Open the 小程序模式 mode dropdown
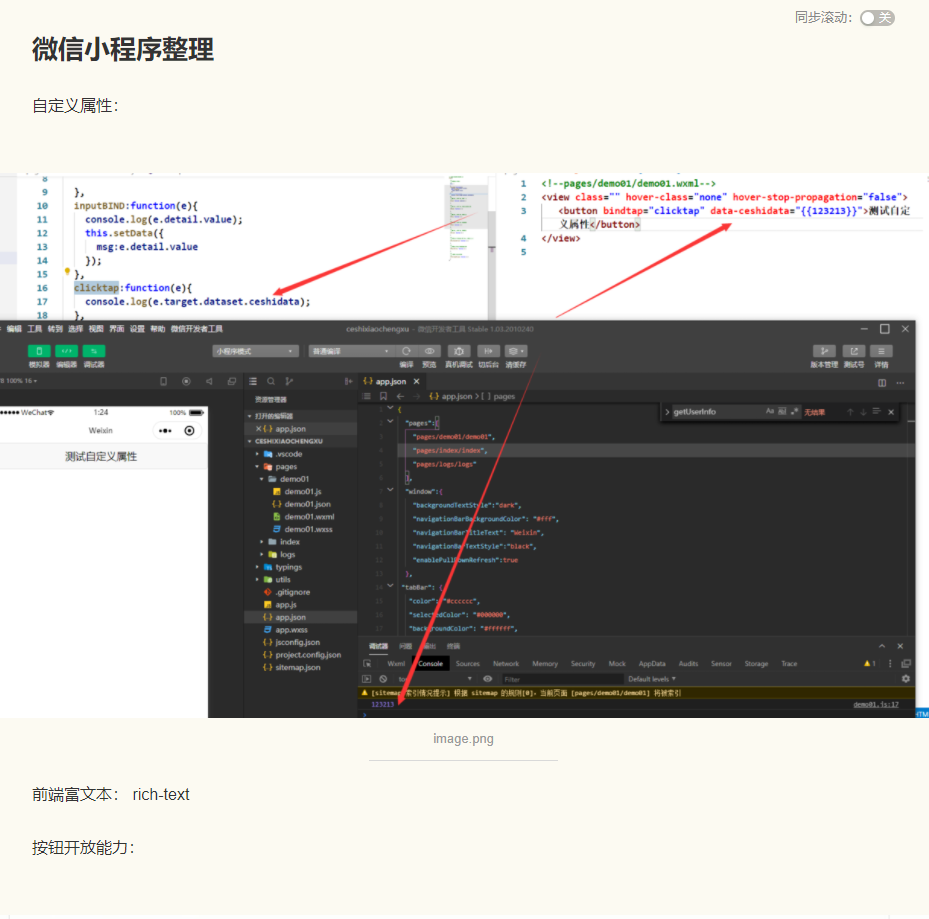This screenshot has width=929, height=919. (255, 351)
